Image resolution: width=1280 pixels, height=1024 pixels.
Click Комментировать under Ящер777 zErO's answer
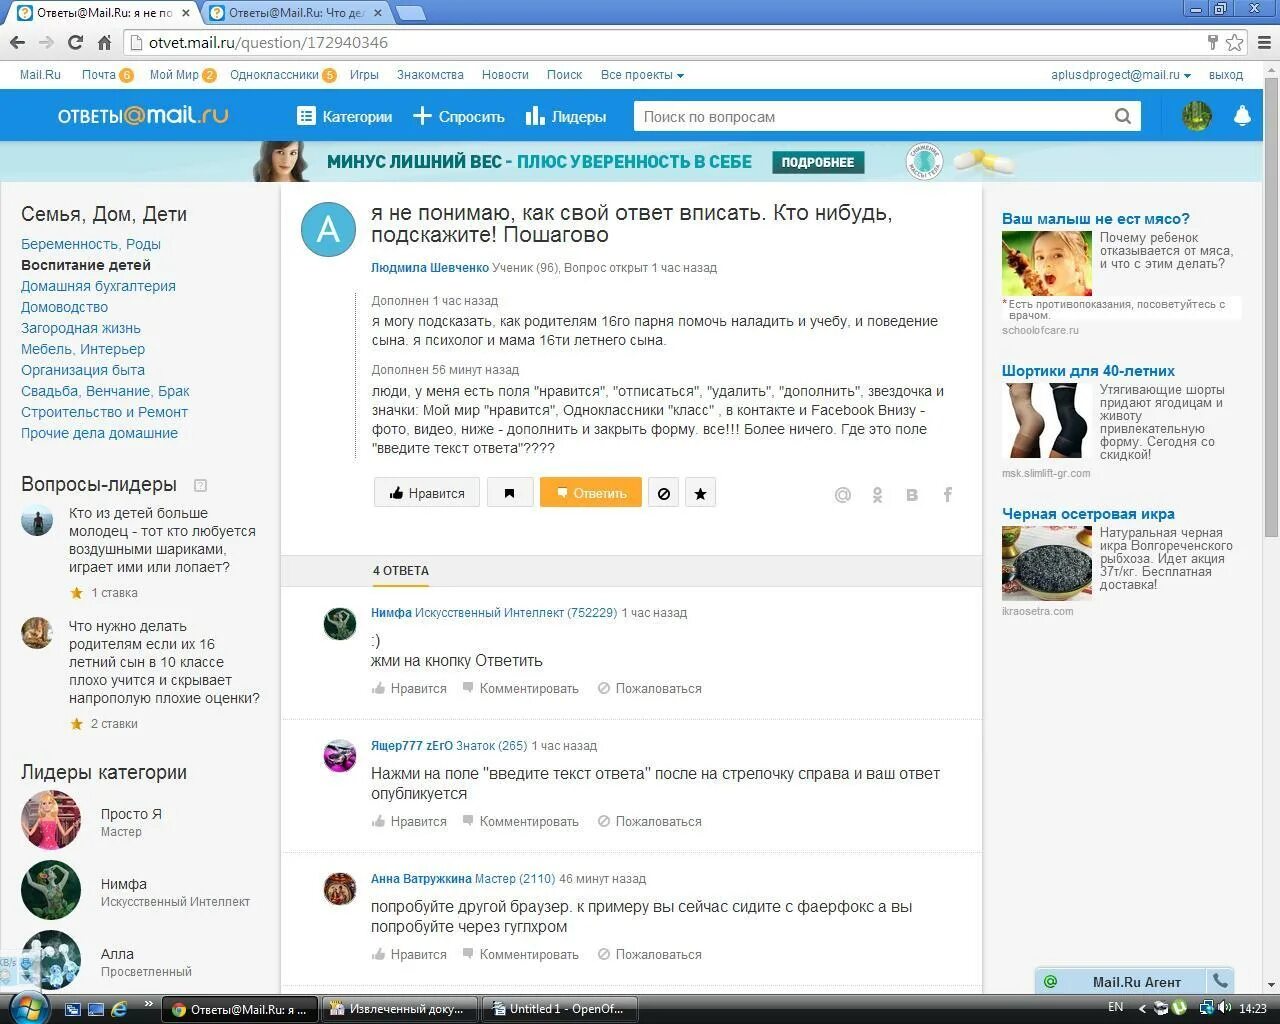pyautogui.click(x=520, y=821)
